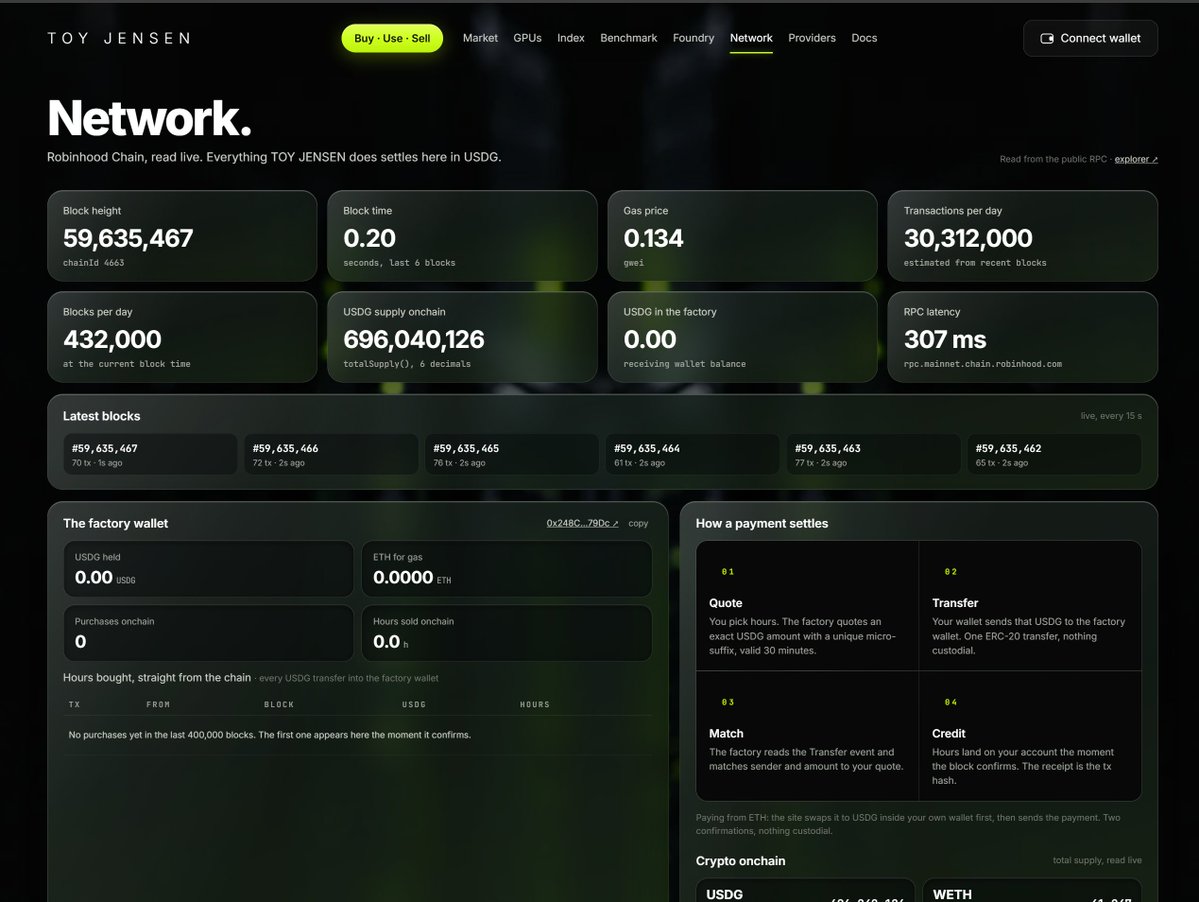The height and width of the screenshot is (902, 1199).
Task: Click the USDG crypto card
Action: tap(805, 891)
